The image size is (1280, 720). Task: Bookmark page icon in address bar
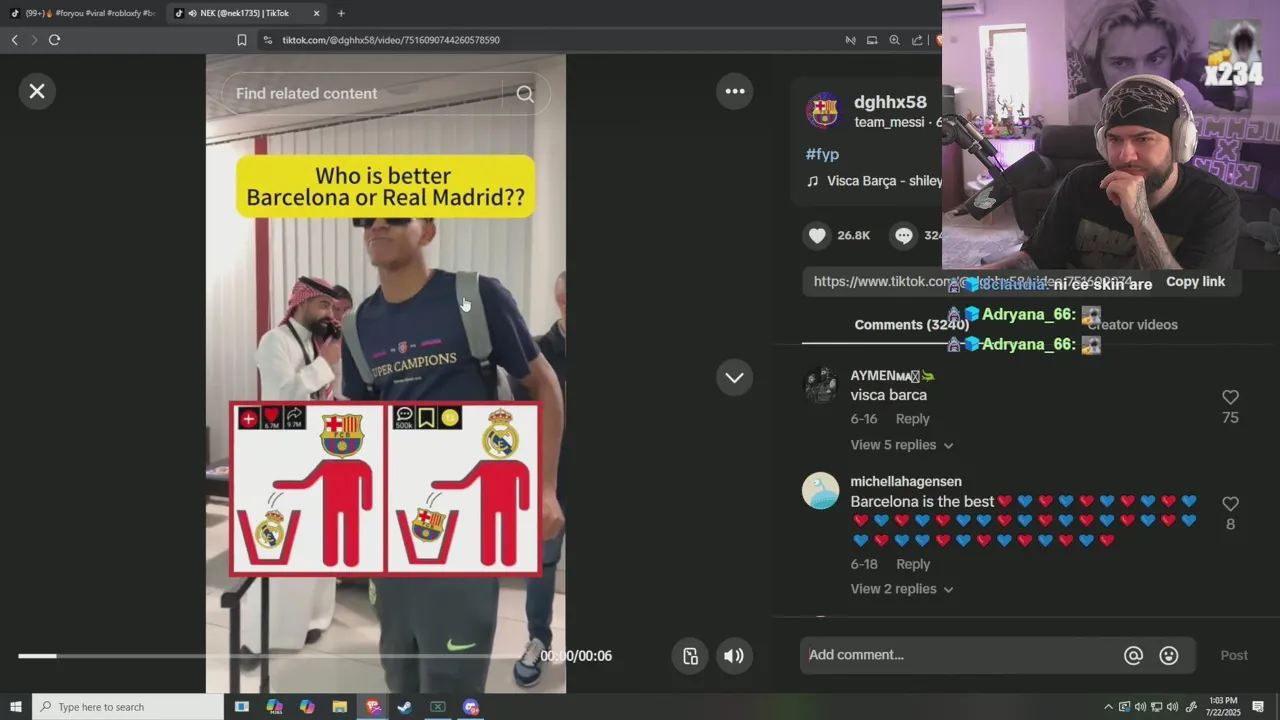click(x=241, y=40)
